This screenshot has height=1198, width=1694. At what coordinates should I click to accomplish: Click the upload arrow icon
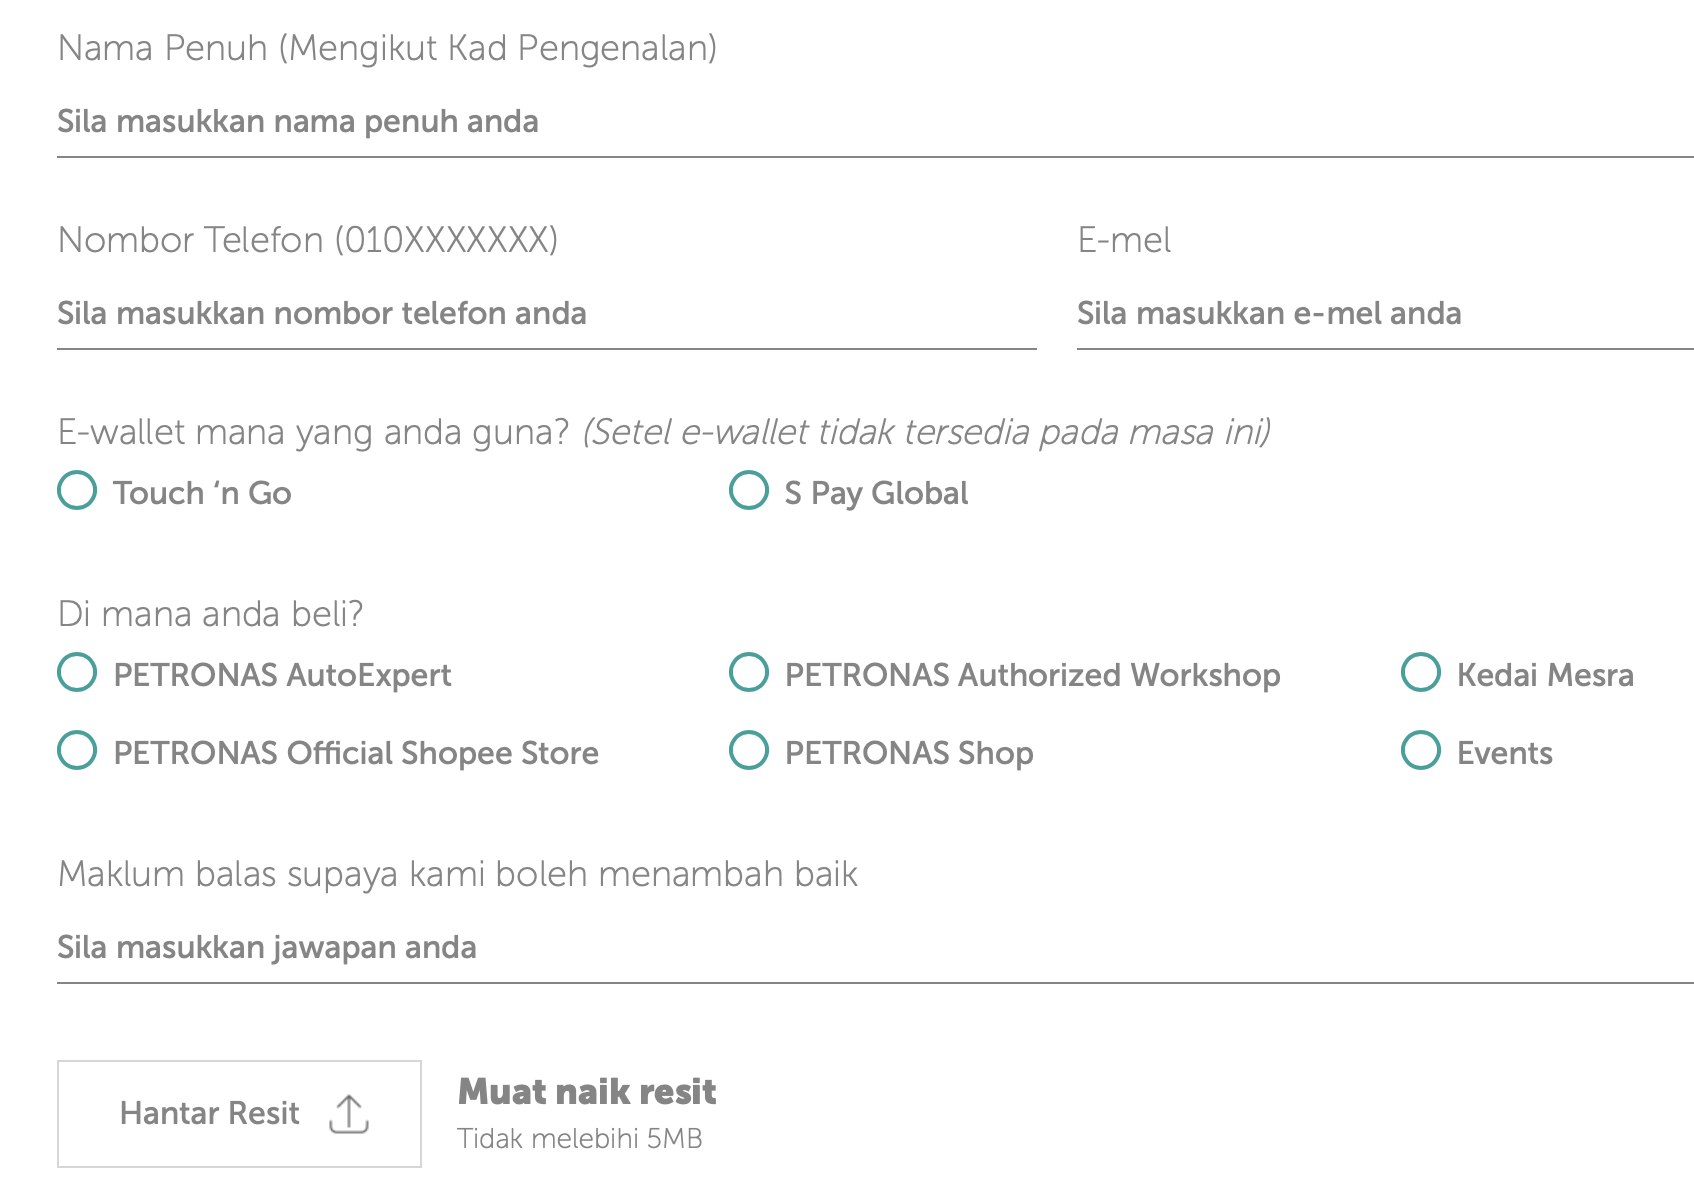tap(348, 1113)
